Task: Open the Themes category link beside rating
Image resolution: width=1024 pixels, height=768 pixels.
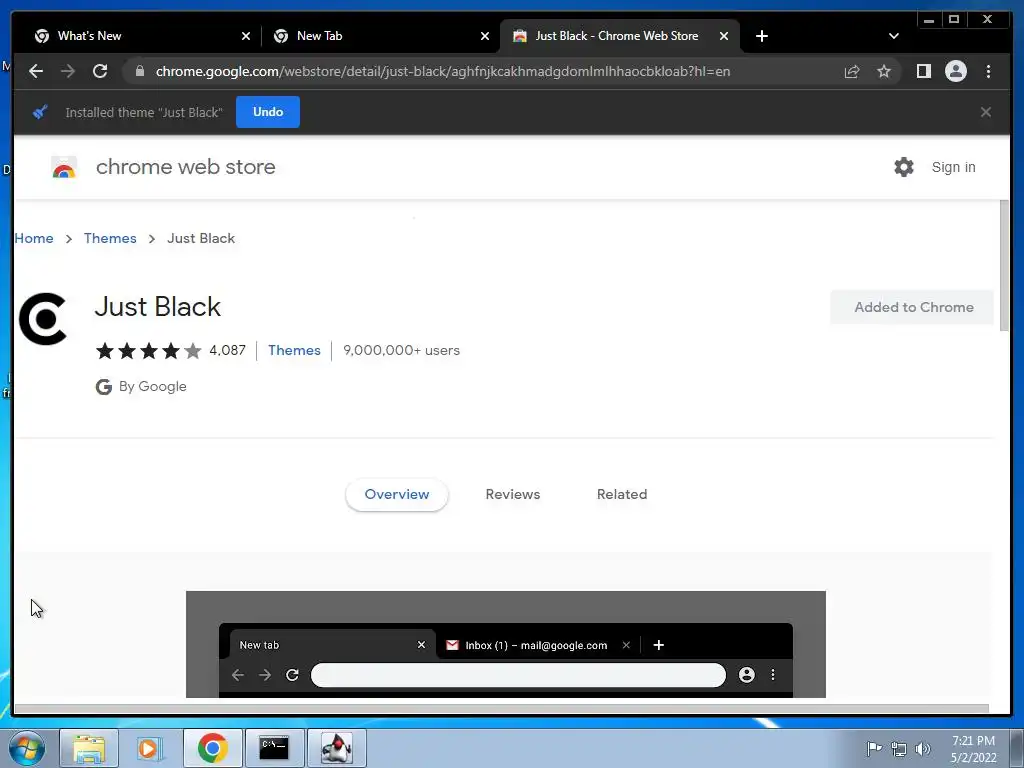Action: [294, 350]
